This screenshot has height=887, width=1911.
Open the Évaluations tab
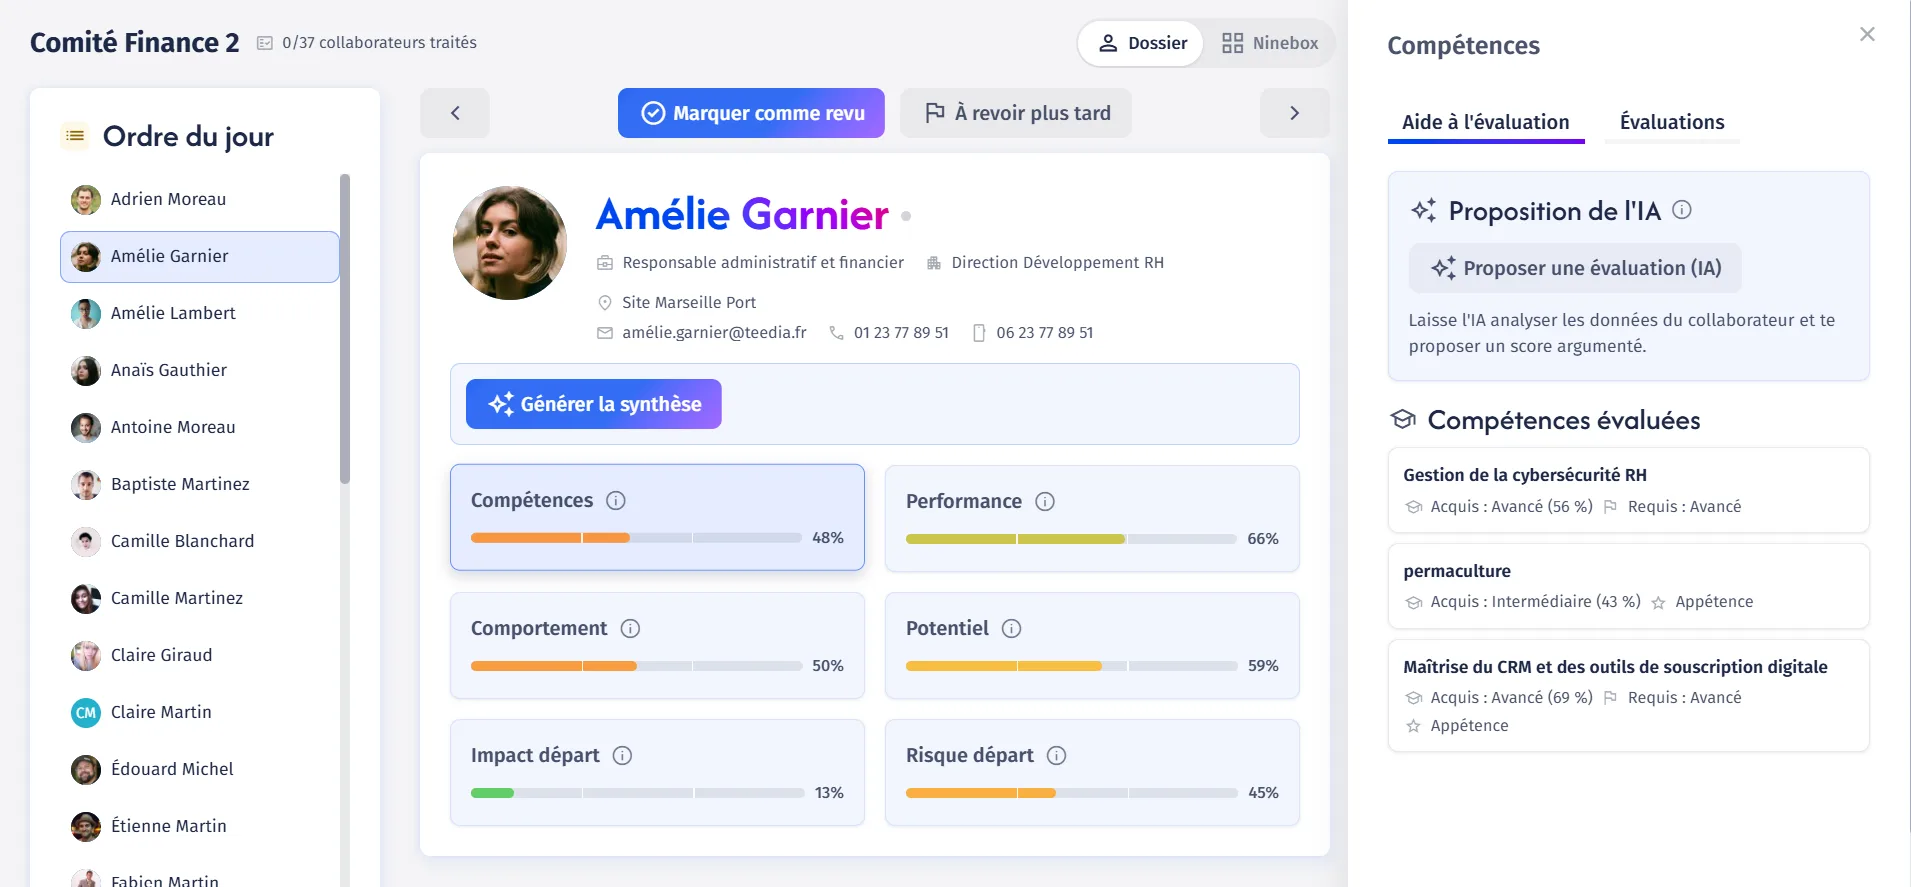(x=1672, y=123)
